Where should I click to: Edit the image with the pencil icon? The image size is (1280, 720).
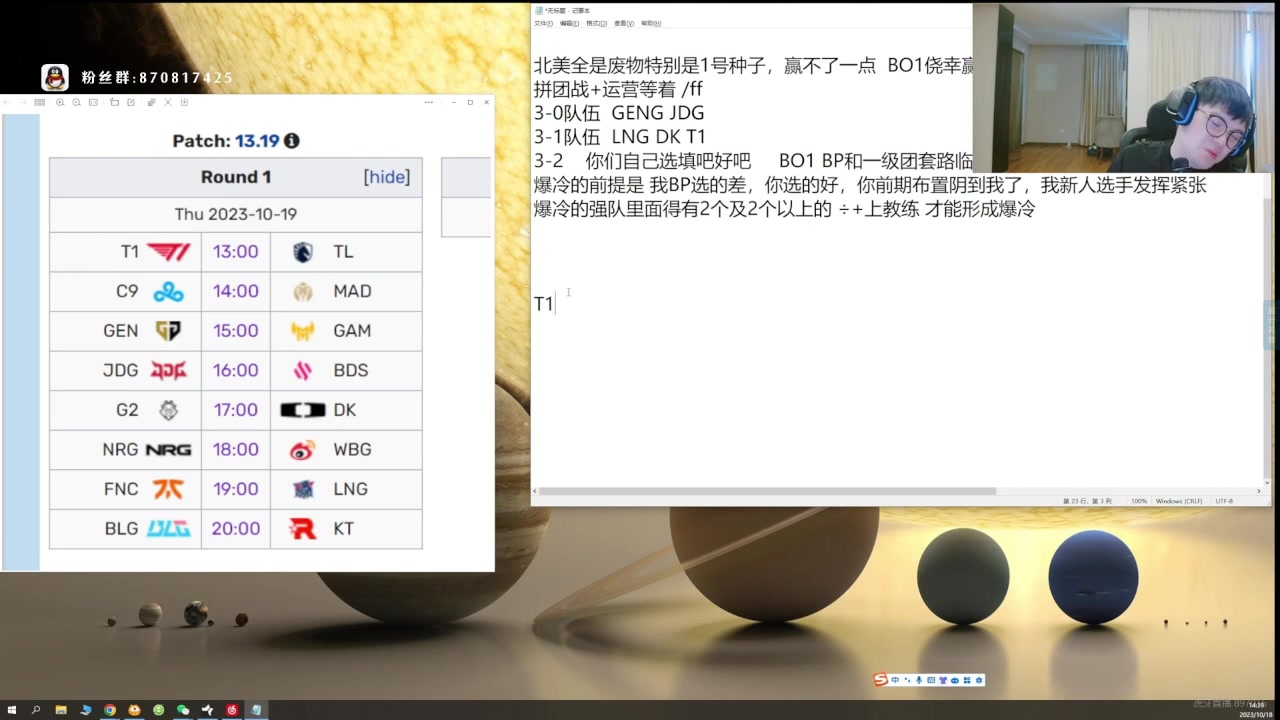pyautogui.click(x=131, y=102)
